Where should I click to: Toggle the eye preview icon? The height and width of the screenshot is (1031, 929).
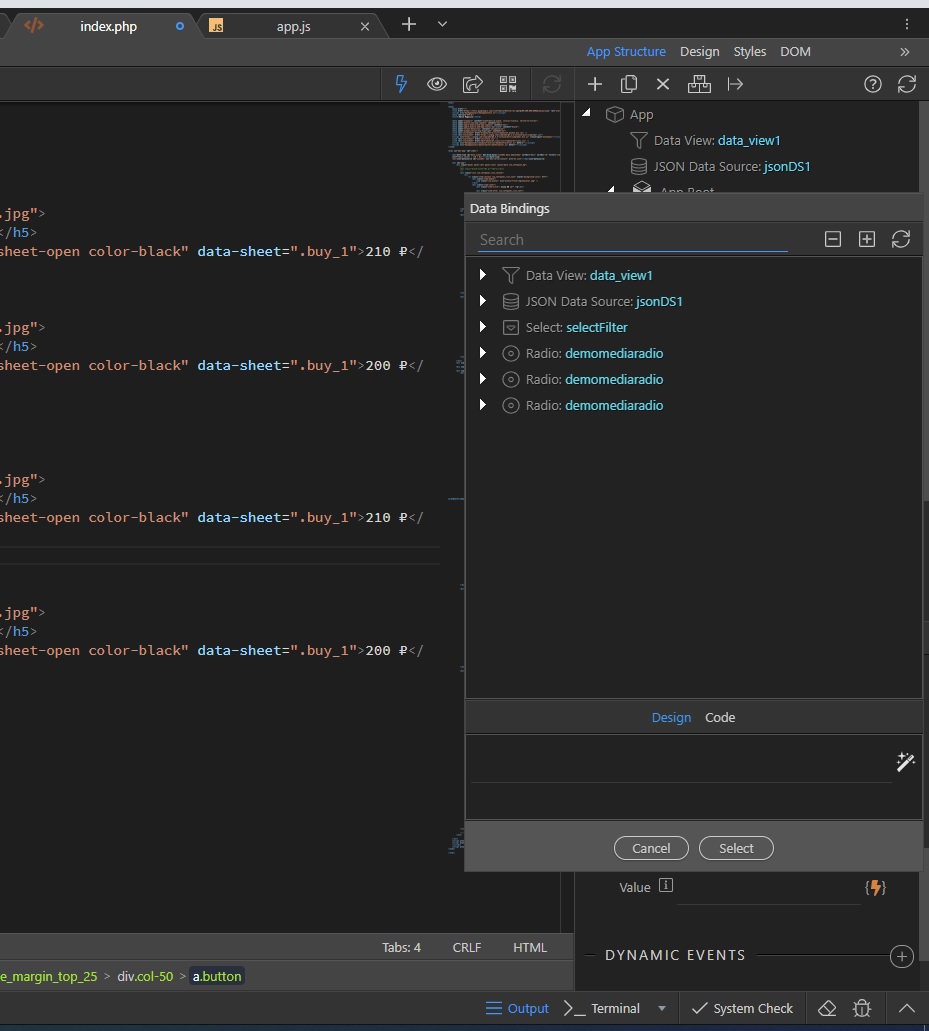point(437,84)
